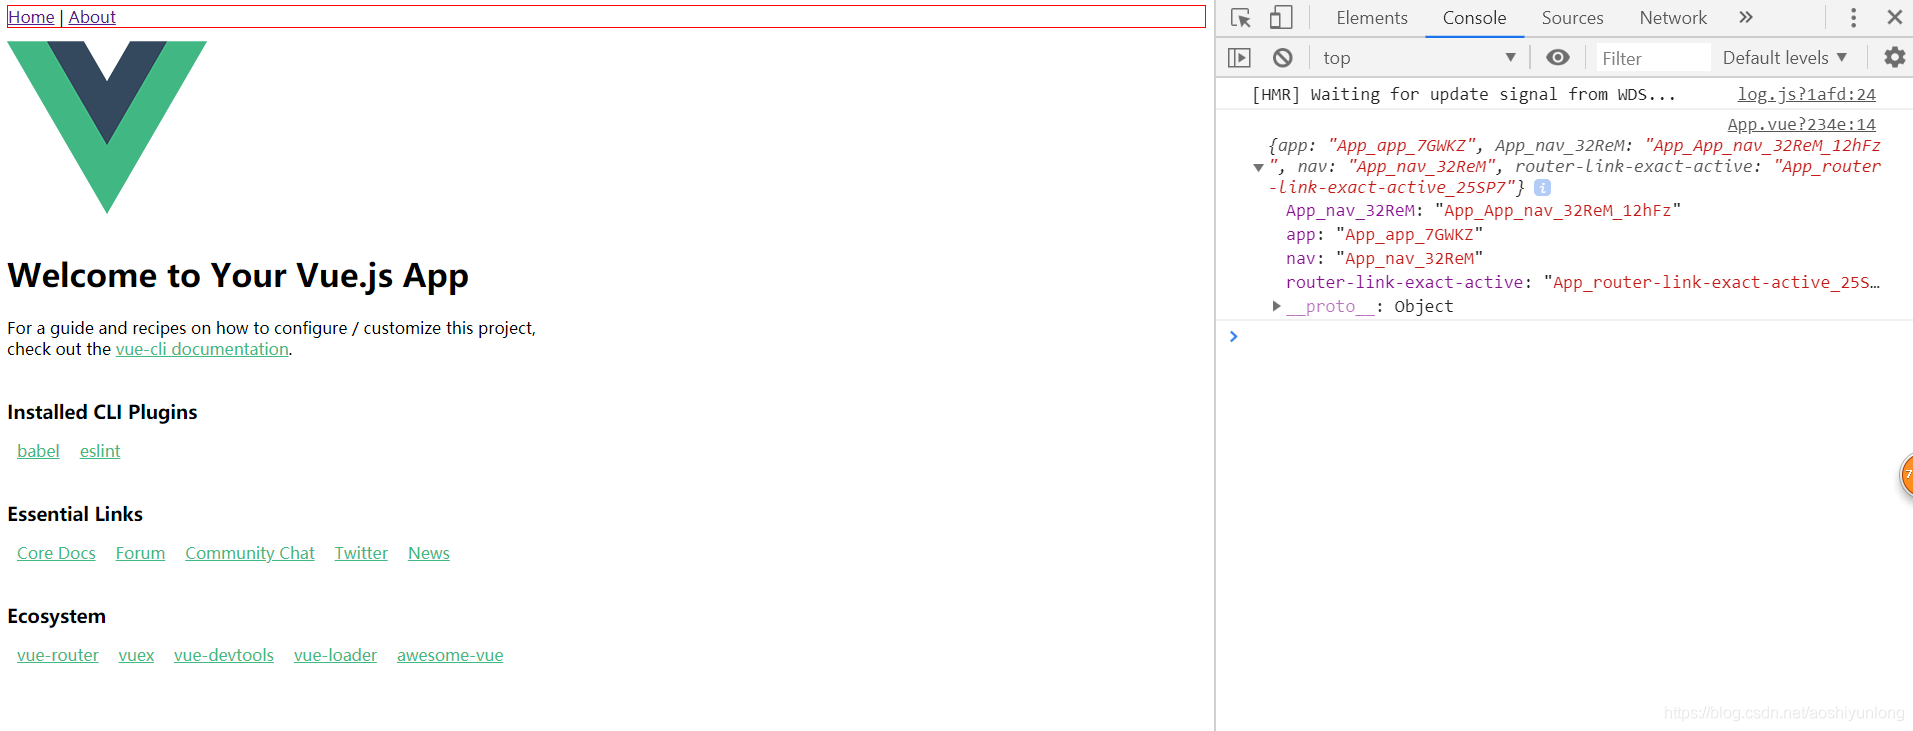
Task: Open the vuex link
Action: [136, 655]
